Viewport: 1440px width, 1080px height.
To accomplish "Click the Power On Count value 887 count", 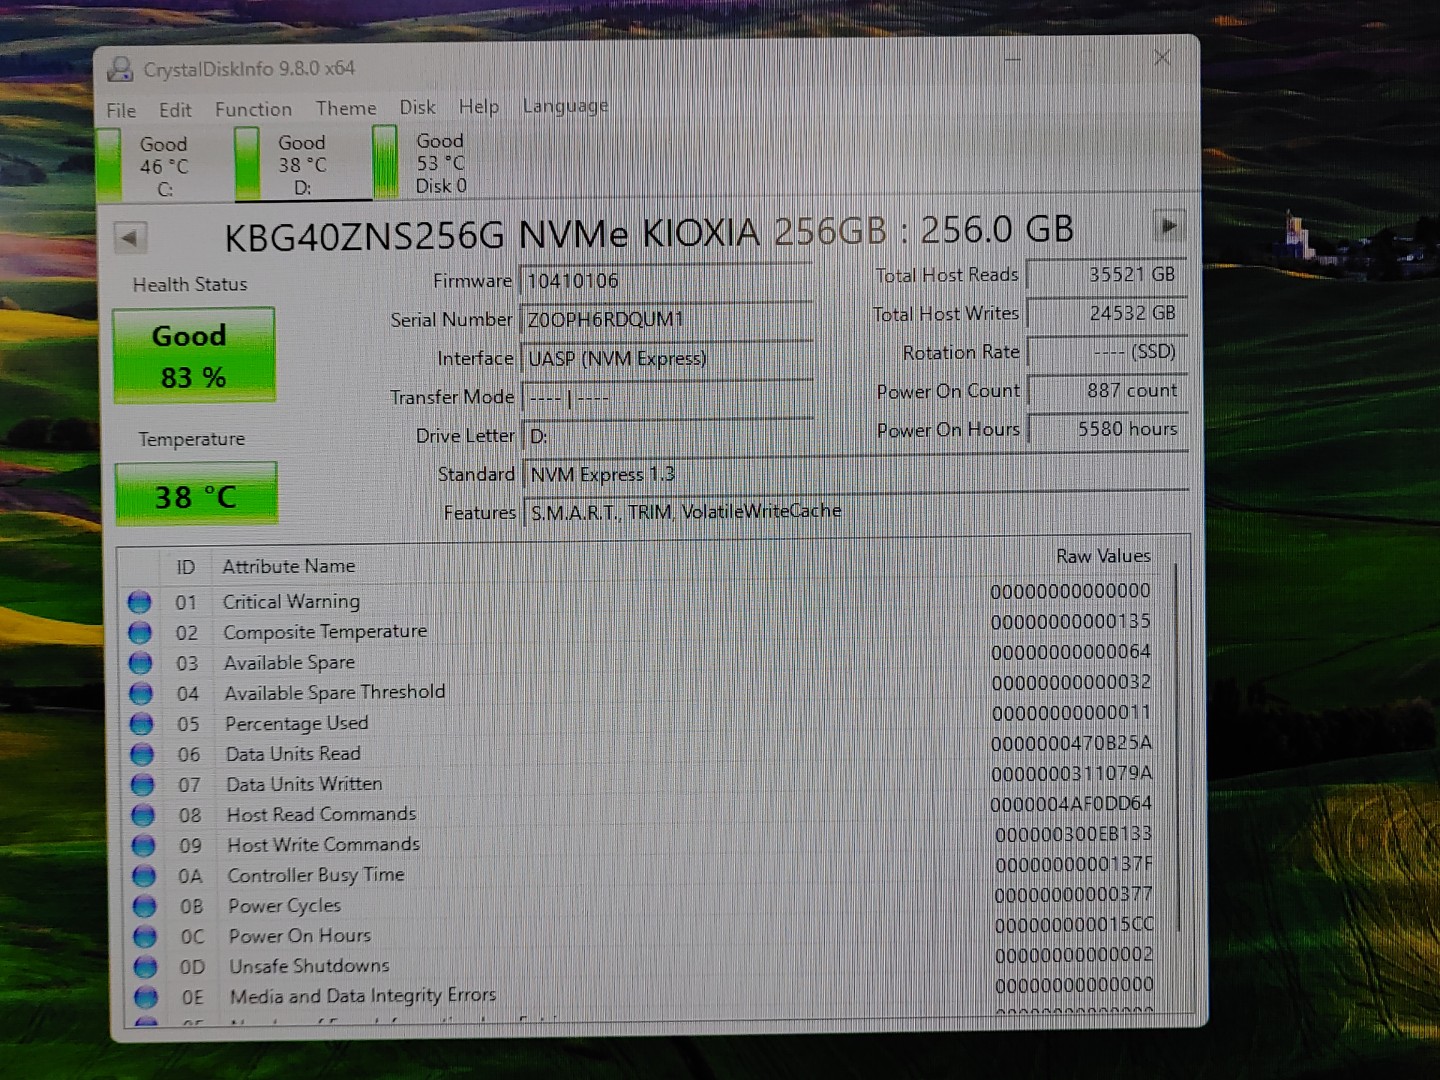I will point(1108,391).
